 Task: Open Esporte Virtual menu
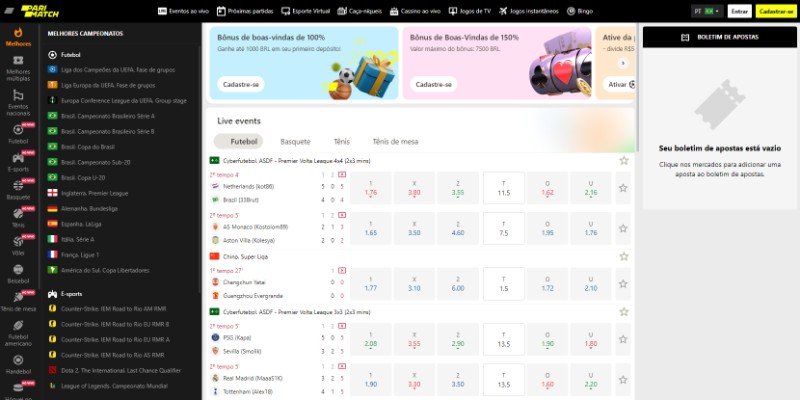pyautogui.click(x=306, y=11)
